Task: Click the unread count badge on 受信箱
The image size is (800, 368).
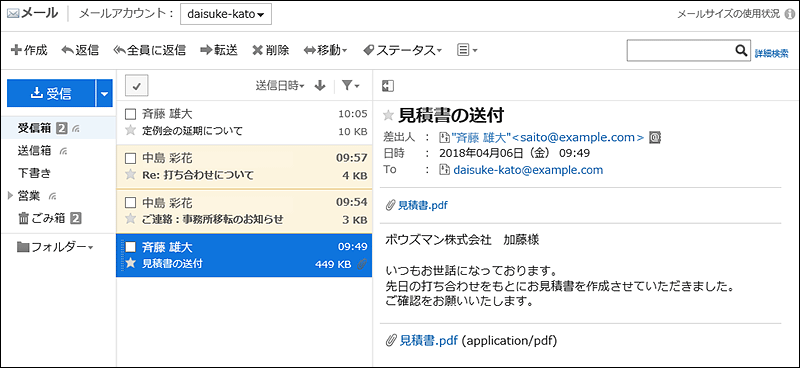Action: [61, 129]
